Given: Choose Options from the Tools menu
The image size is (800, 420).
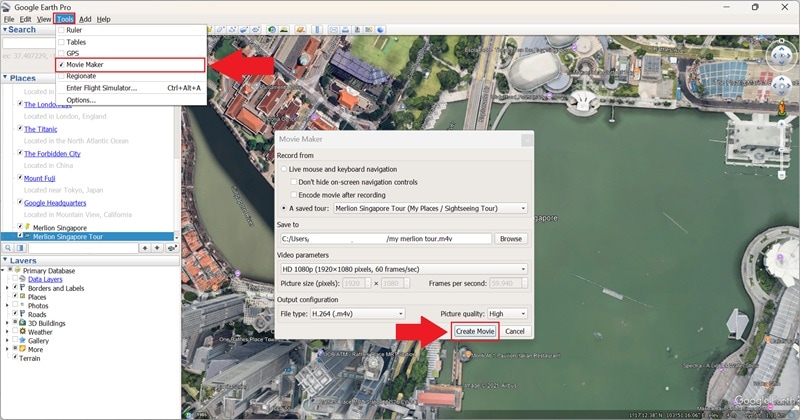Looking at the screenshot, I should 131,100.
